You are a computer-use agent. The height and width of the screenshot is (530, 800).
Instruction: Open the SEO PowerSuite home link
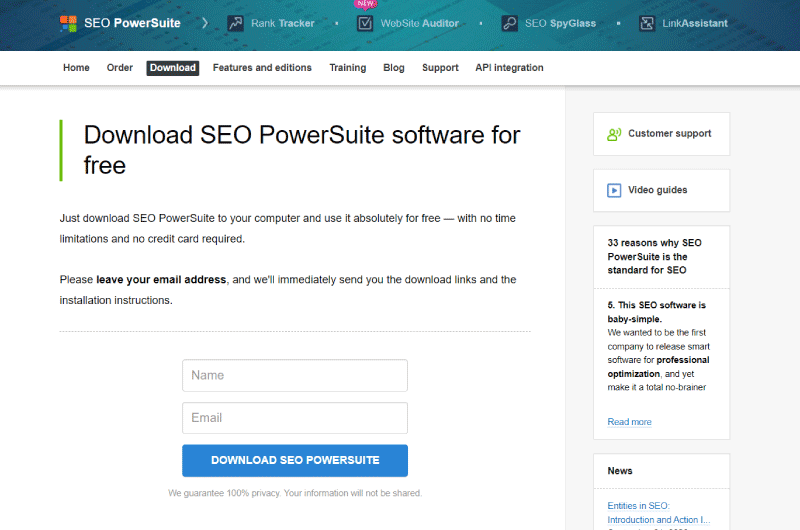pyautogui.click(x=132, y=23)
